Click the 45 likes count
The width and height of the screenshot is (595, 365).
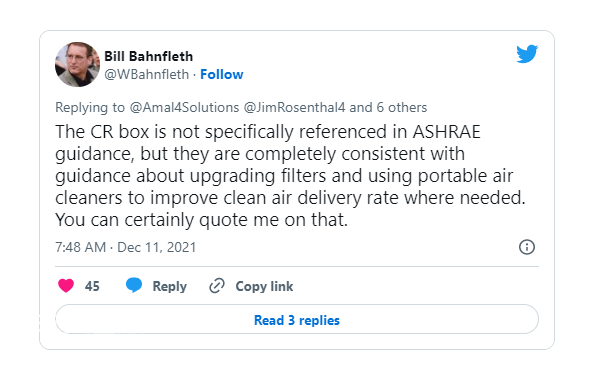[x=92, y=286]
